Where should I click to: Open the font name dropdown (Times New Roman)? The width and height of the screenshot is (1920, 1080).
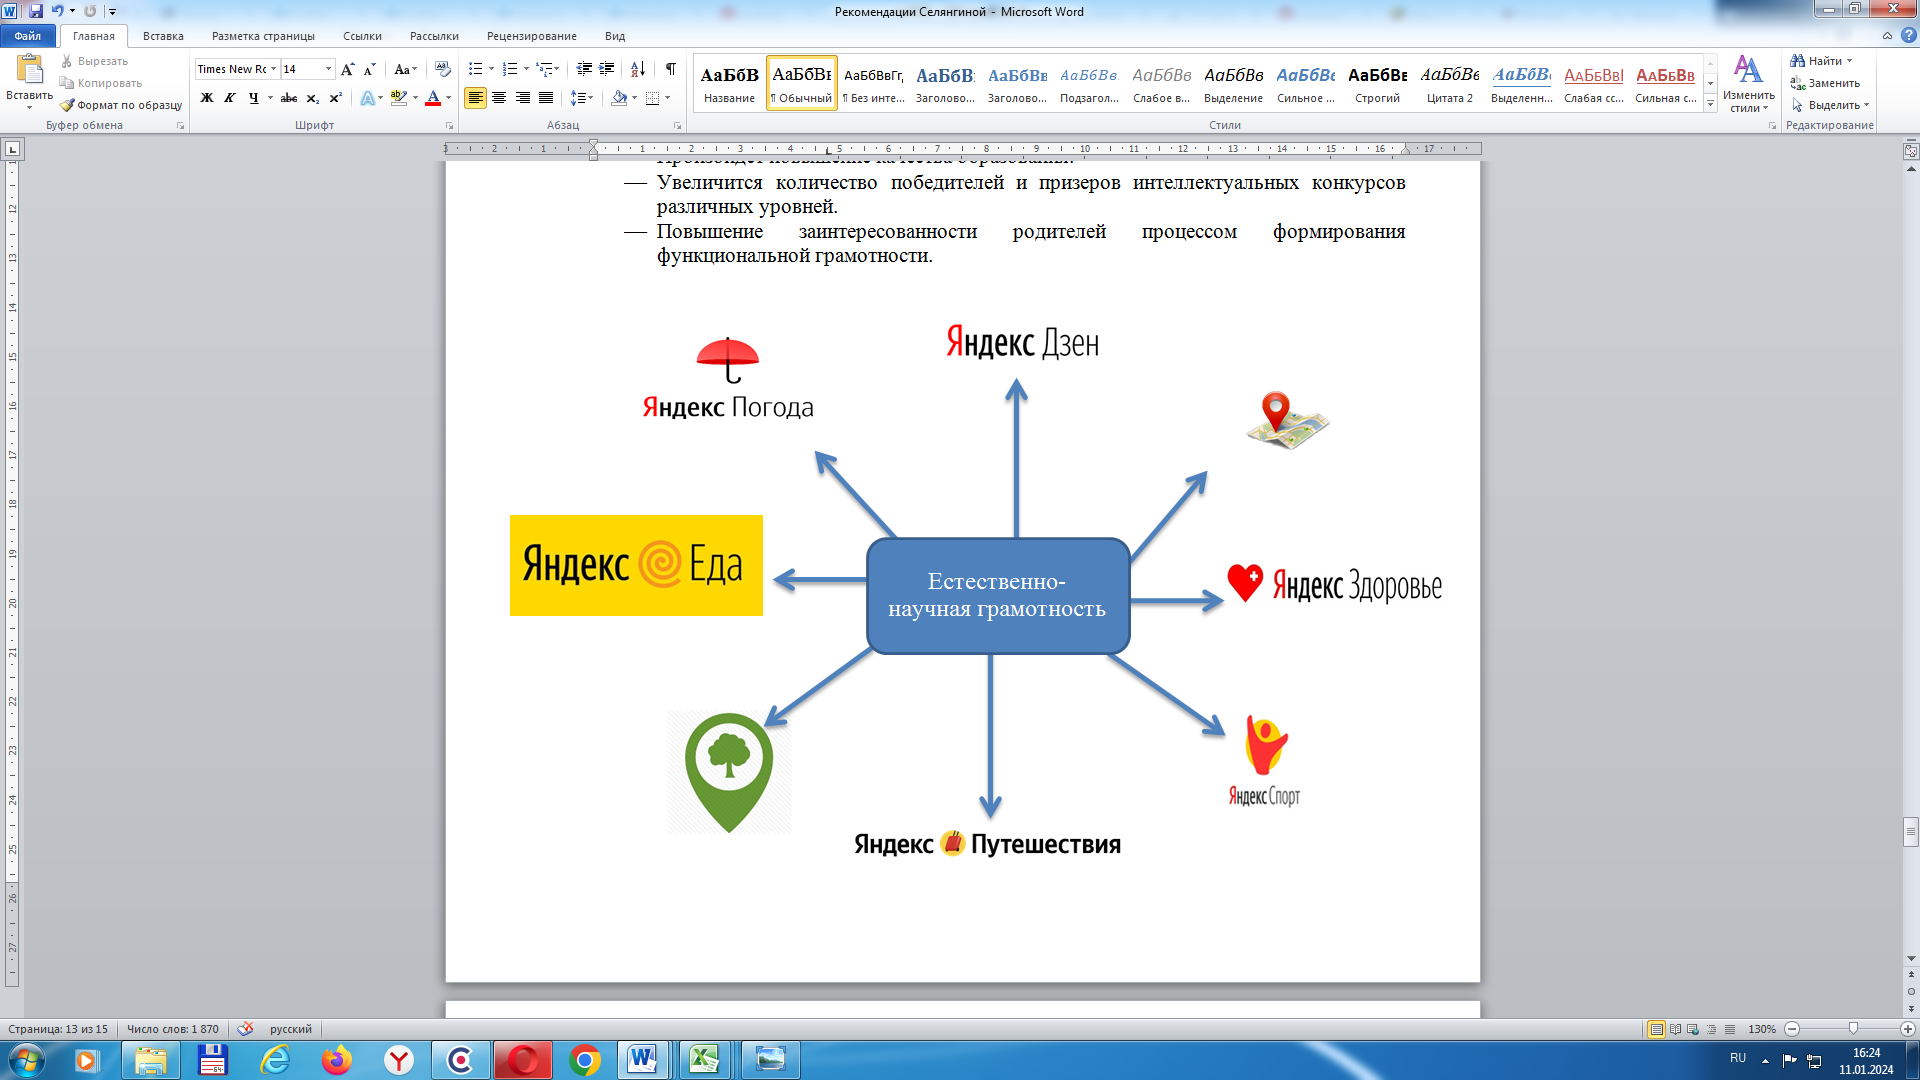pos(273,69)
